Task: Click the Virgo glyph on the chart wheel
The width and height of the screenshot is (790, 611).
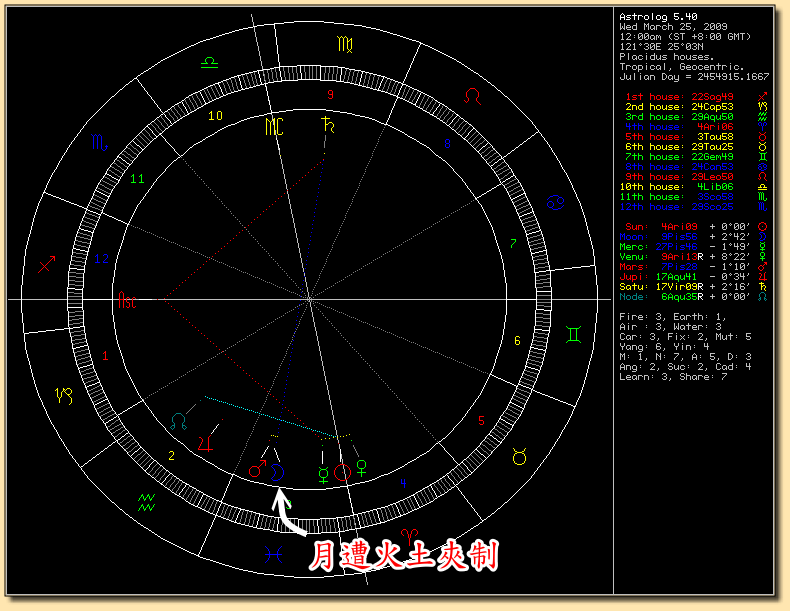Action: (345, 44)
